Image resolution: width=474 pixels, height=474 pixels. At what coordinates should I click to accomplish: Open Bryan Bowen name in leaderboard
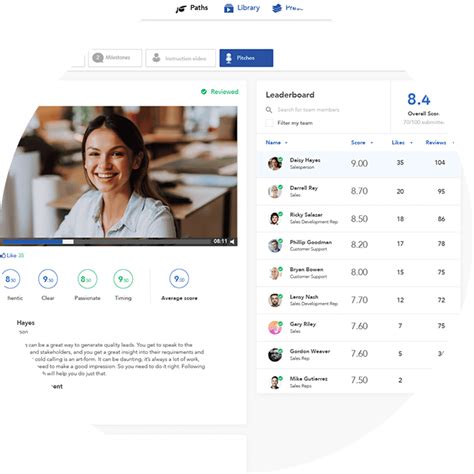pos(306,269)
